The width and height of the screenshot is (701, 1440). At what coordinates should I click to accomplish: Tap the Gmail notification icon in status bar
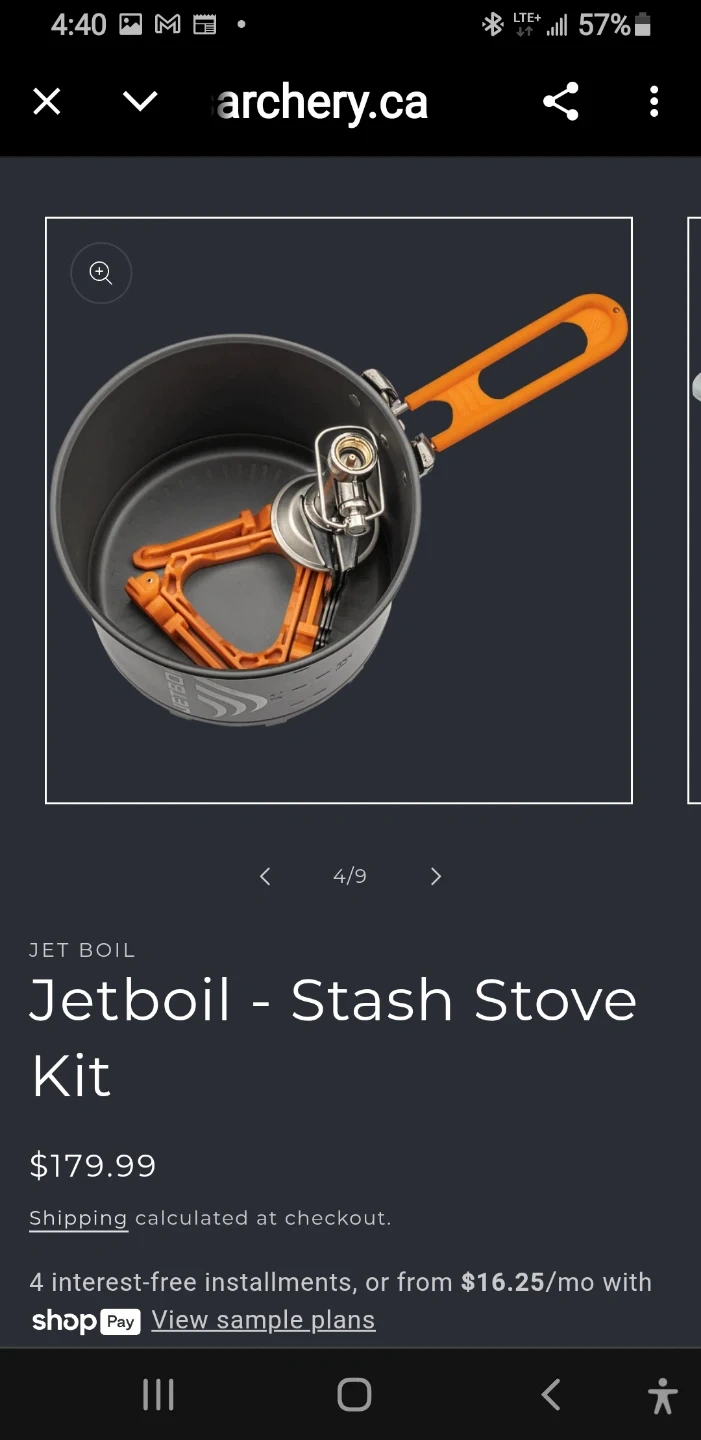[x=167, y=25]
